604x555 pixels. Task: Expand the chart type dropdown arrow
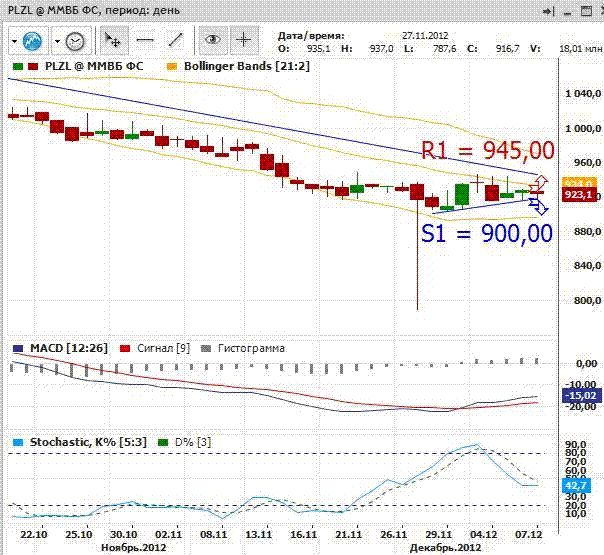(14, 40)
